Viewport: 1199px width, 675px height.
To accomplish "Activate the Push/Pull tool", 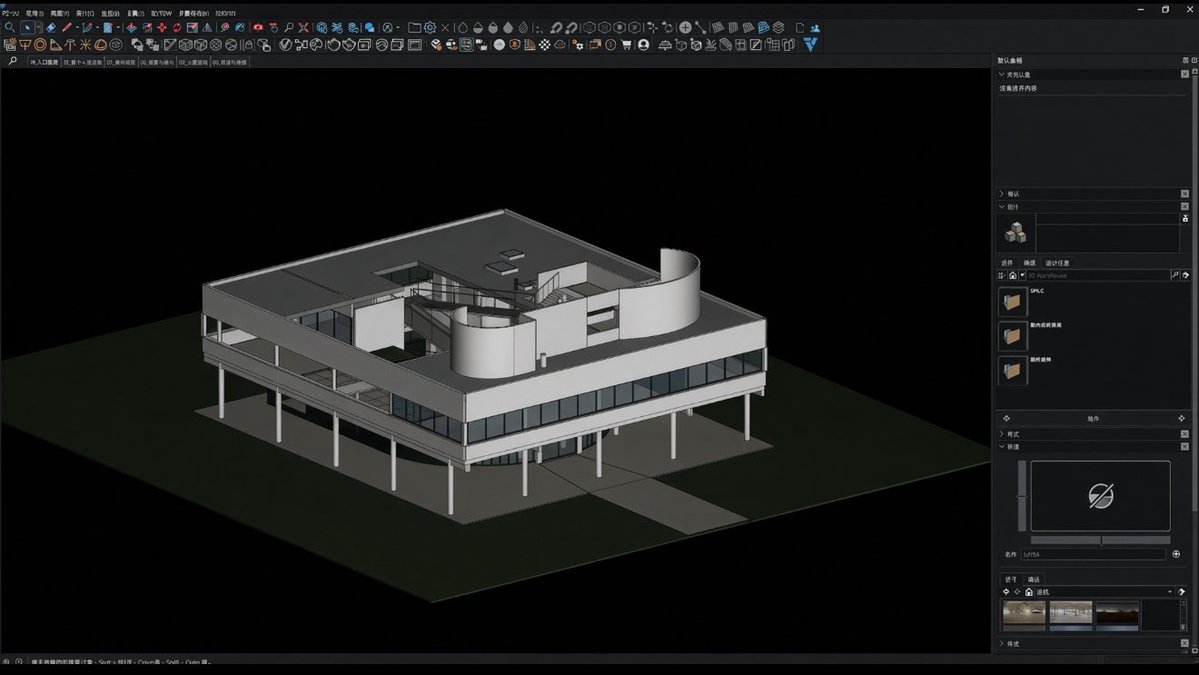I will (132, 28).
